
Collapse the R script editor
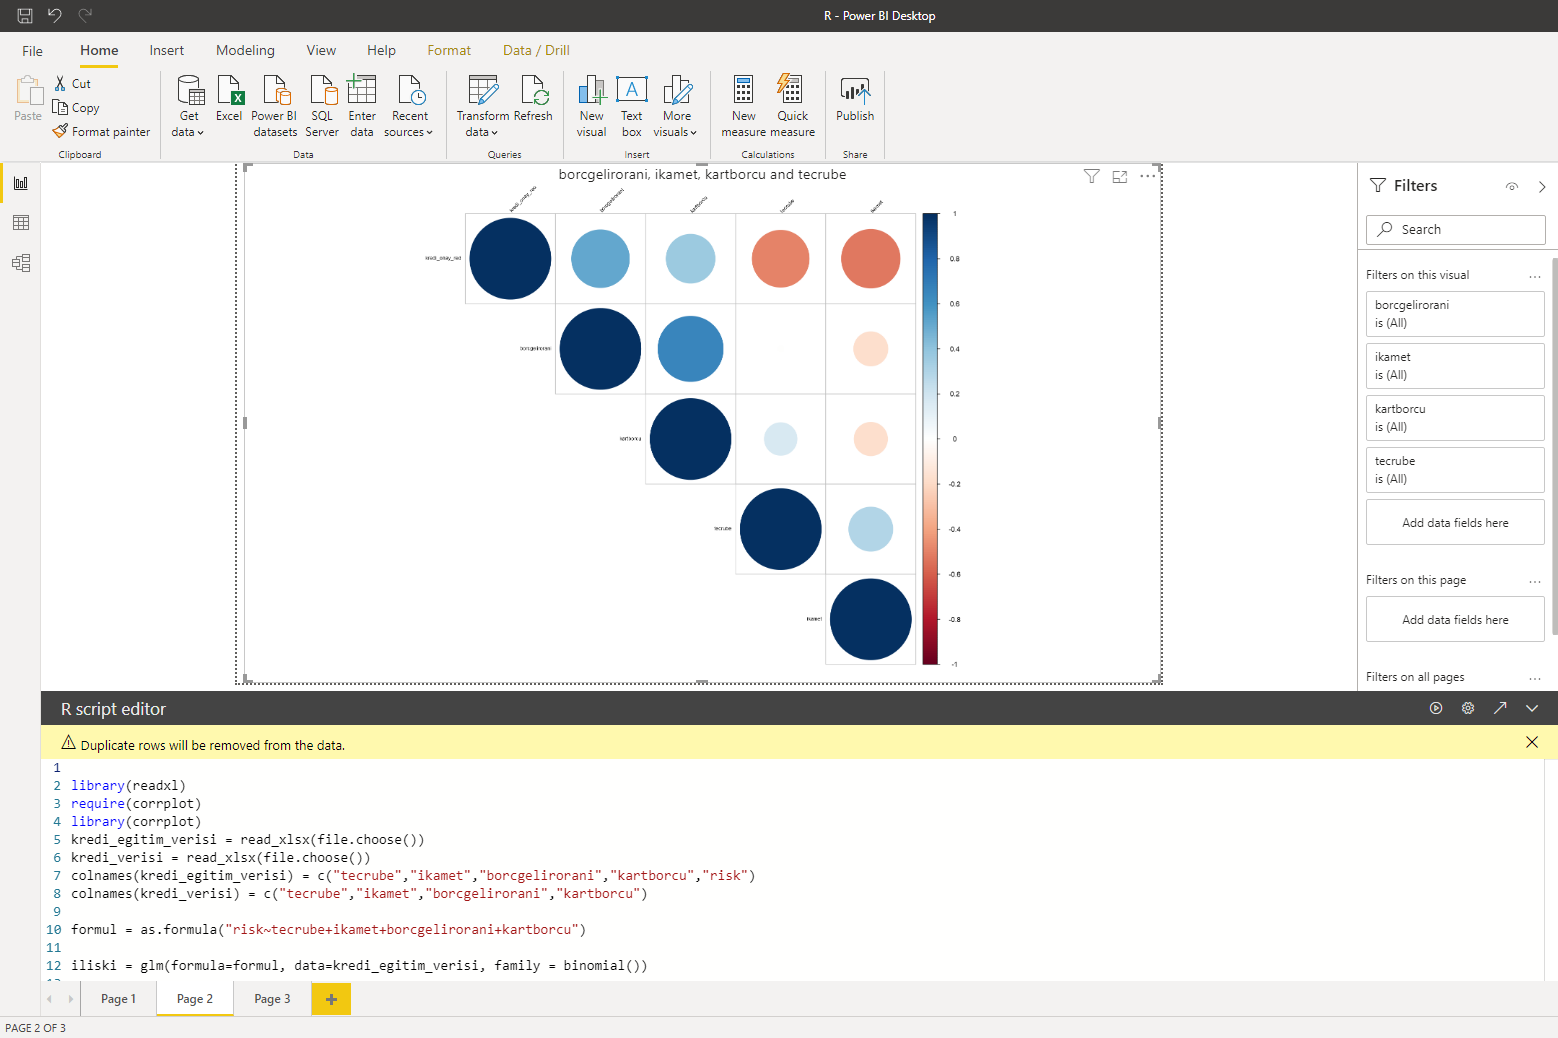point(1532,708)
